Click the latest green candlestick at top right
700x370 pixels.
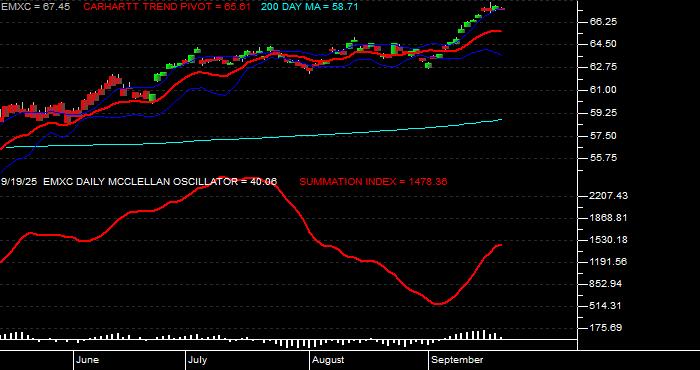(495, 7)
